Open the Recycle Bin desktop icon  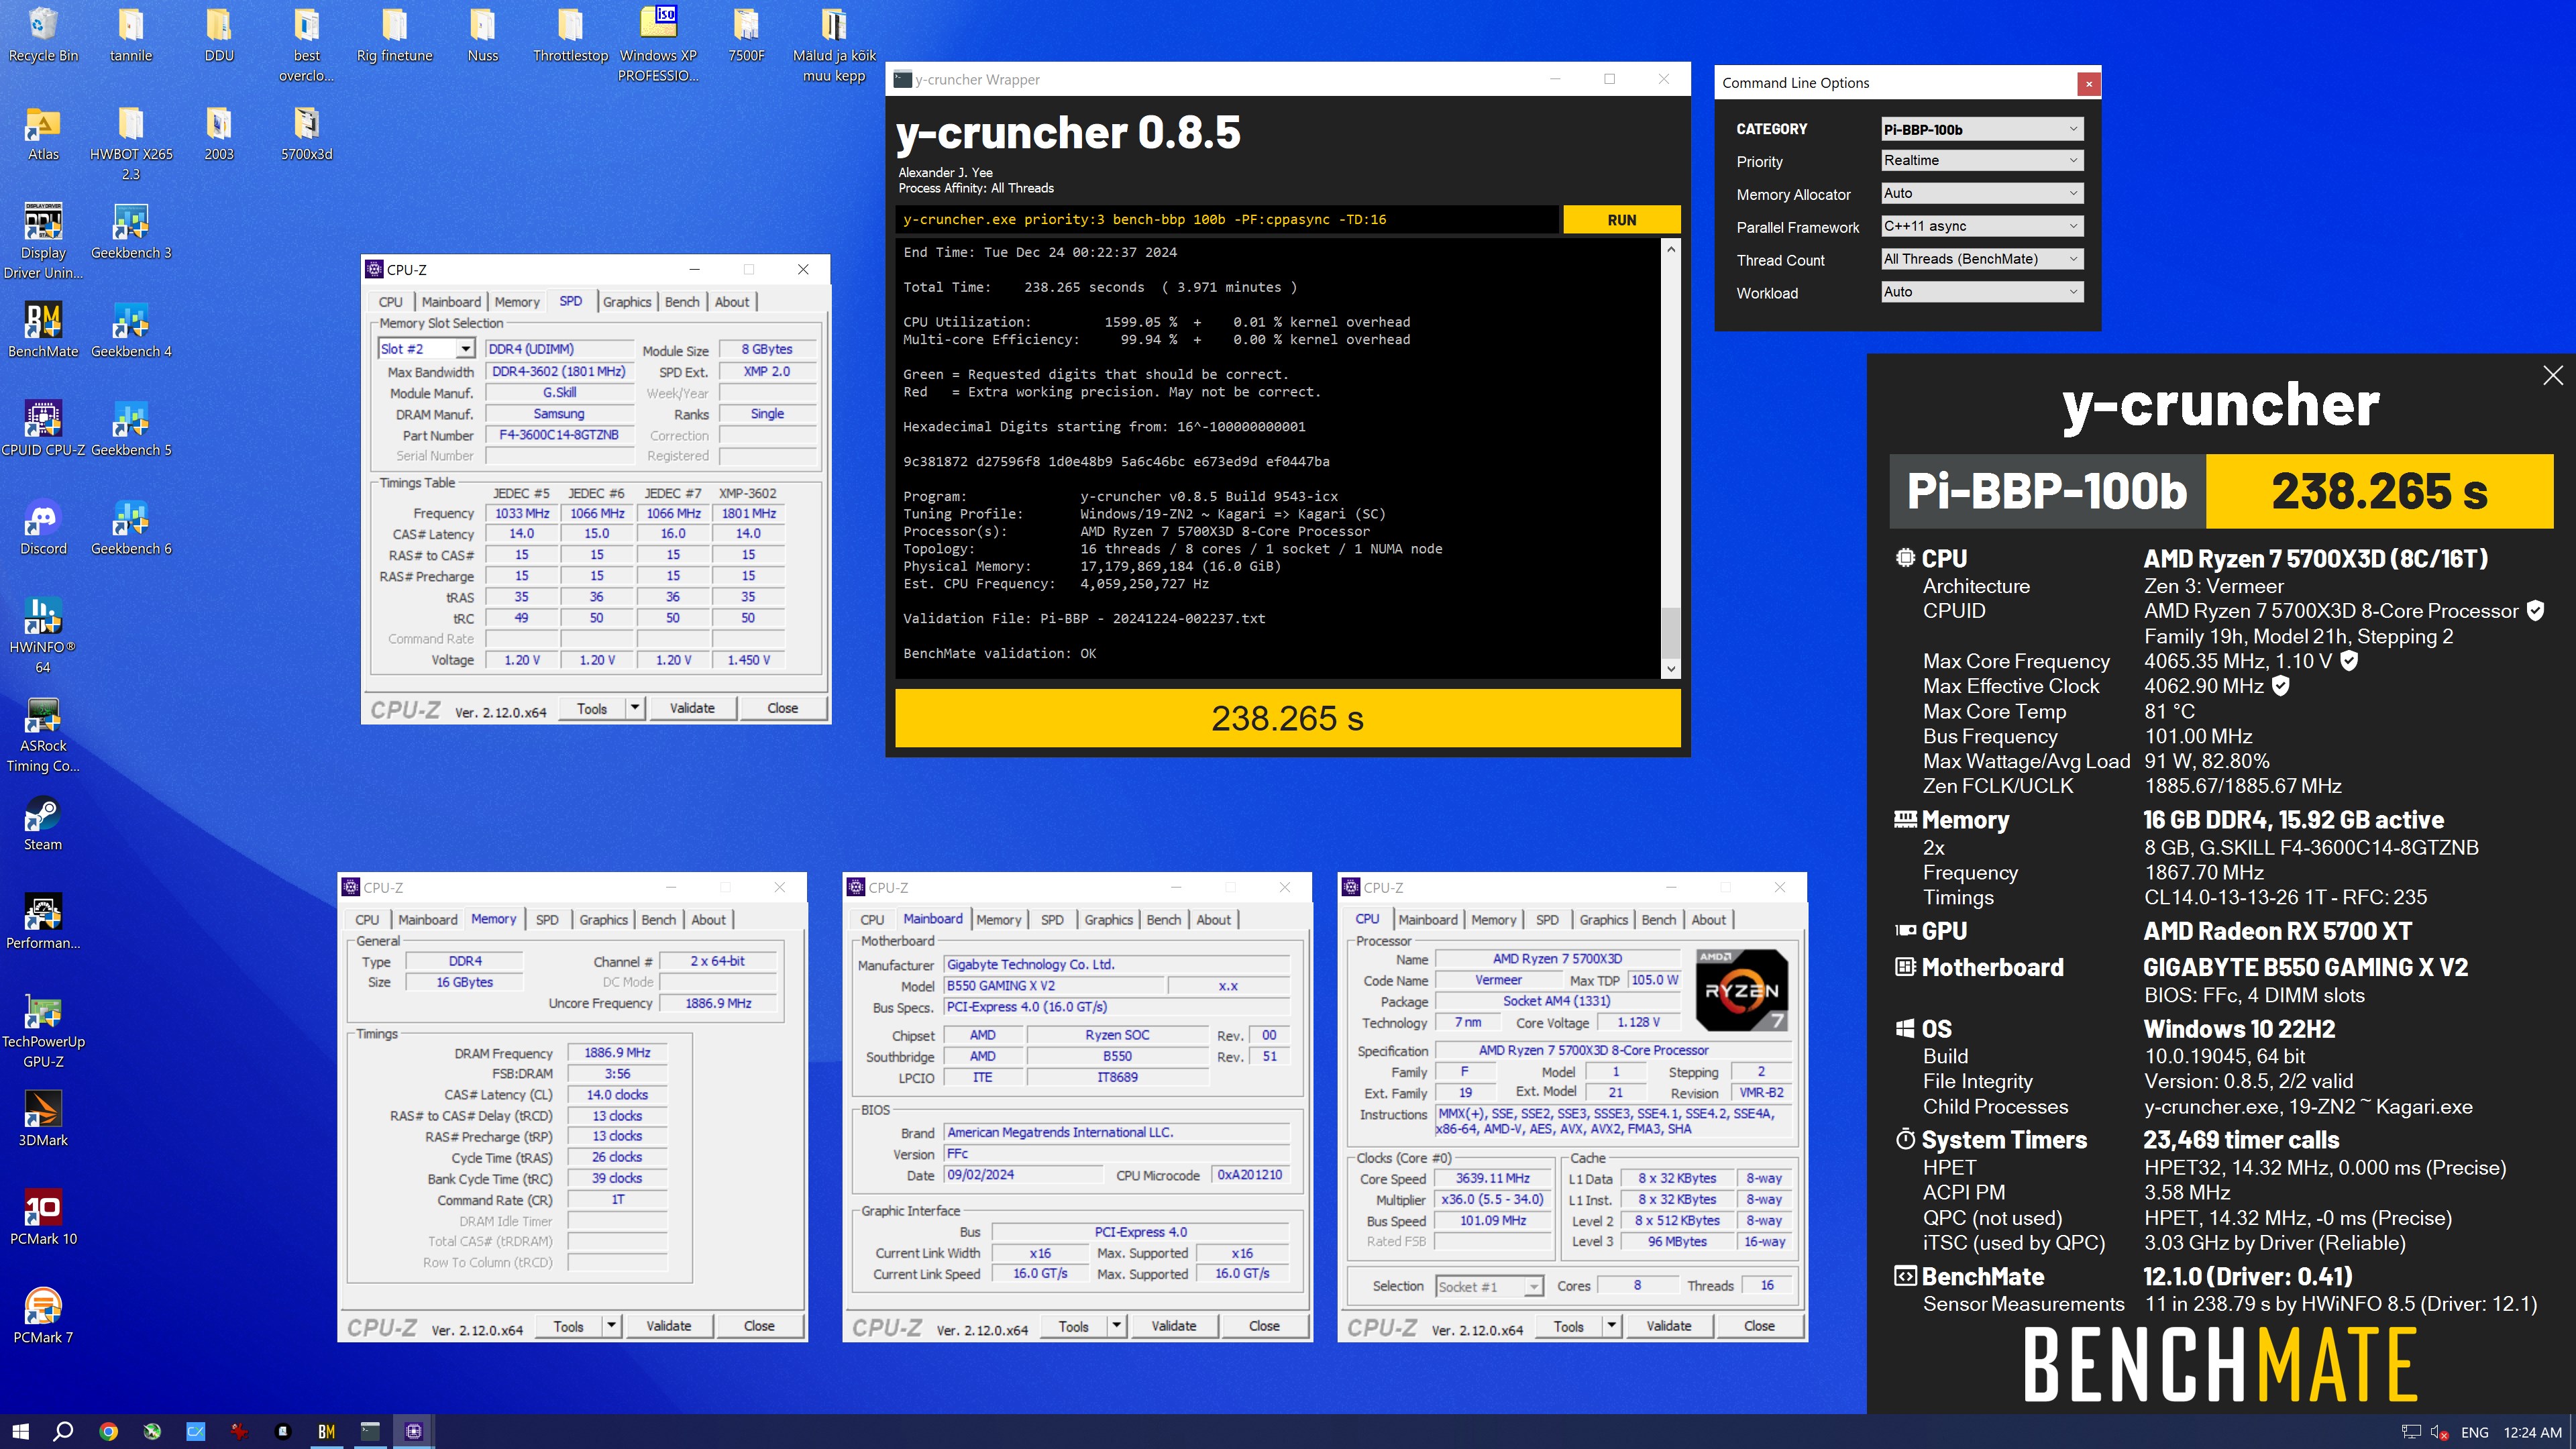pos(43,35)
